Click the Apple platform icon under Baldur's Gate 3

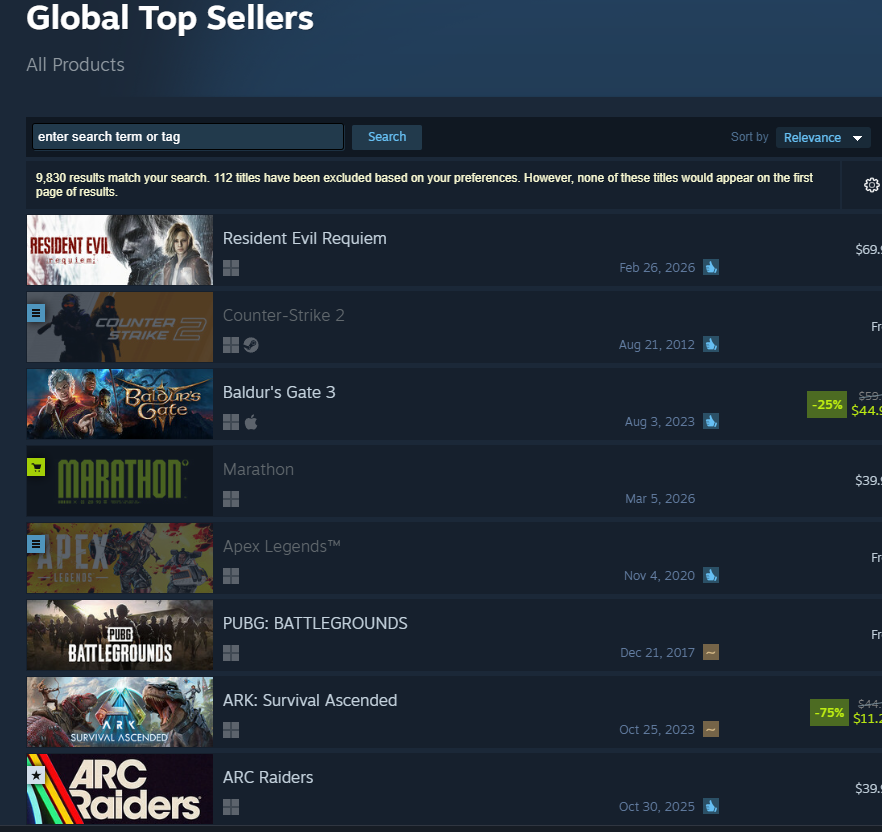pyautogui.click(x=251, y=422)
